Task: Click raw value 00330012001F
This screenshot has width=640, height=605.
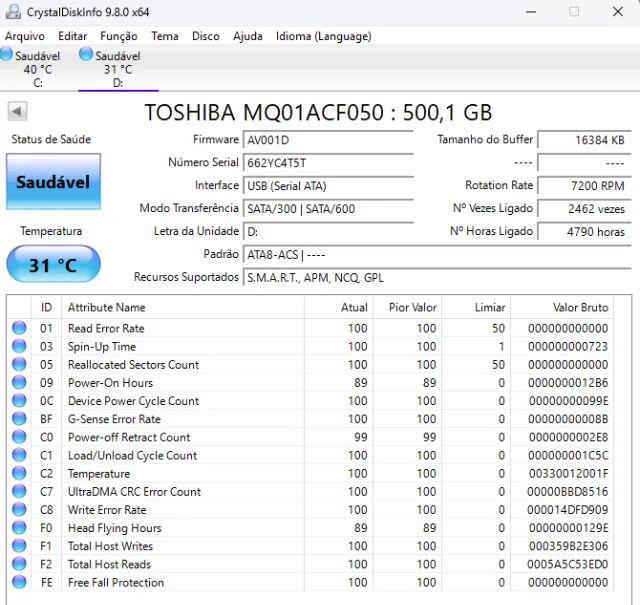Action: click(x=568, y=474)
